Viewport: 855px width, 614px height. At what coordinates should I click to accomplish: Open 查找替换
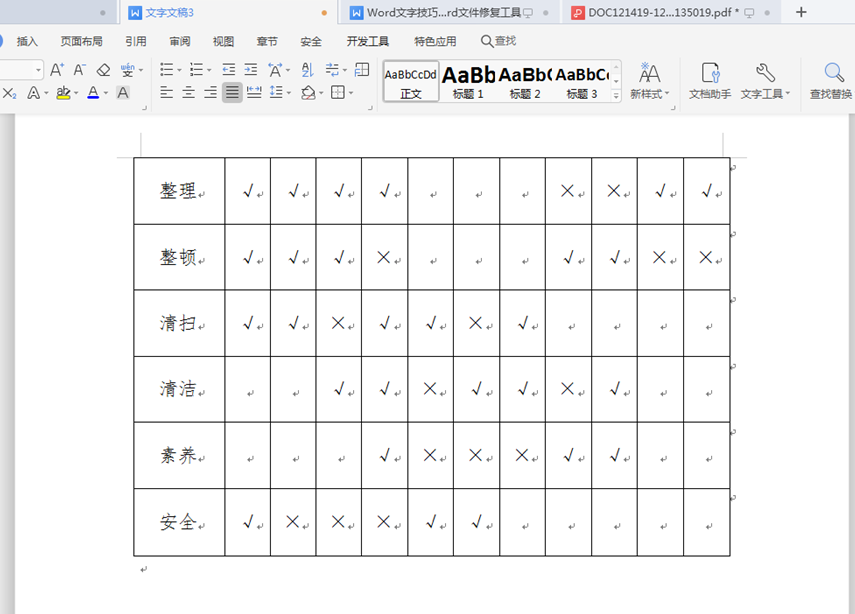[x=831, y=81]
